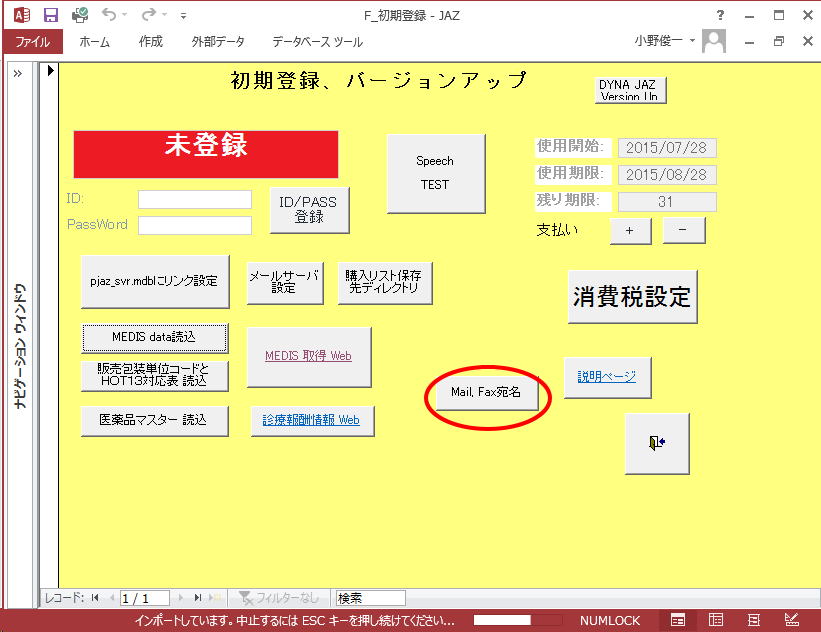The height and width of the screenshot is (632, 821).
Task: Click the 医薬品マスター 読込 button
Action: [154, 420]
